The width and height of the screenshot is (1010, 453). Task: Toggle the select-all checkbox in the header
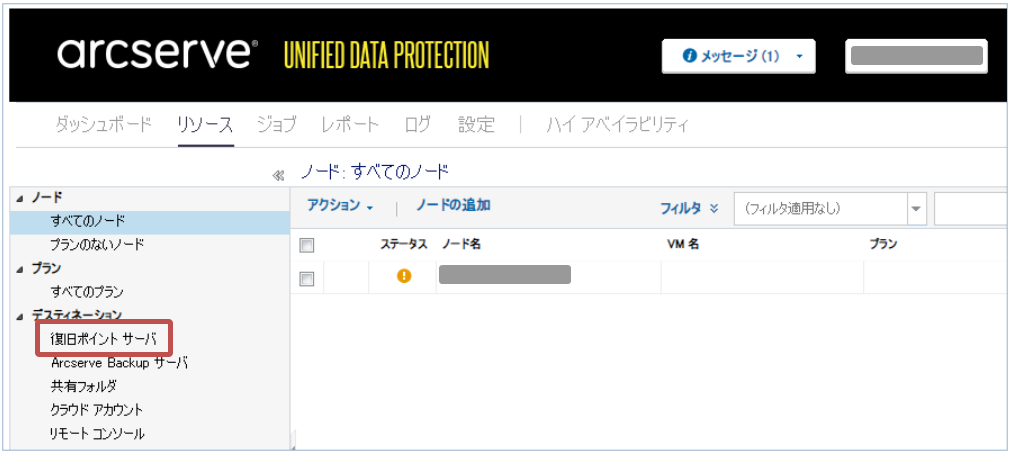[307, 245]
